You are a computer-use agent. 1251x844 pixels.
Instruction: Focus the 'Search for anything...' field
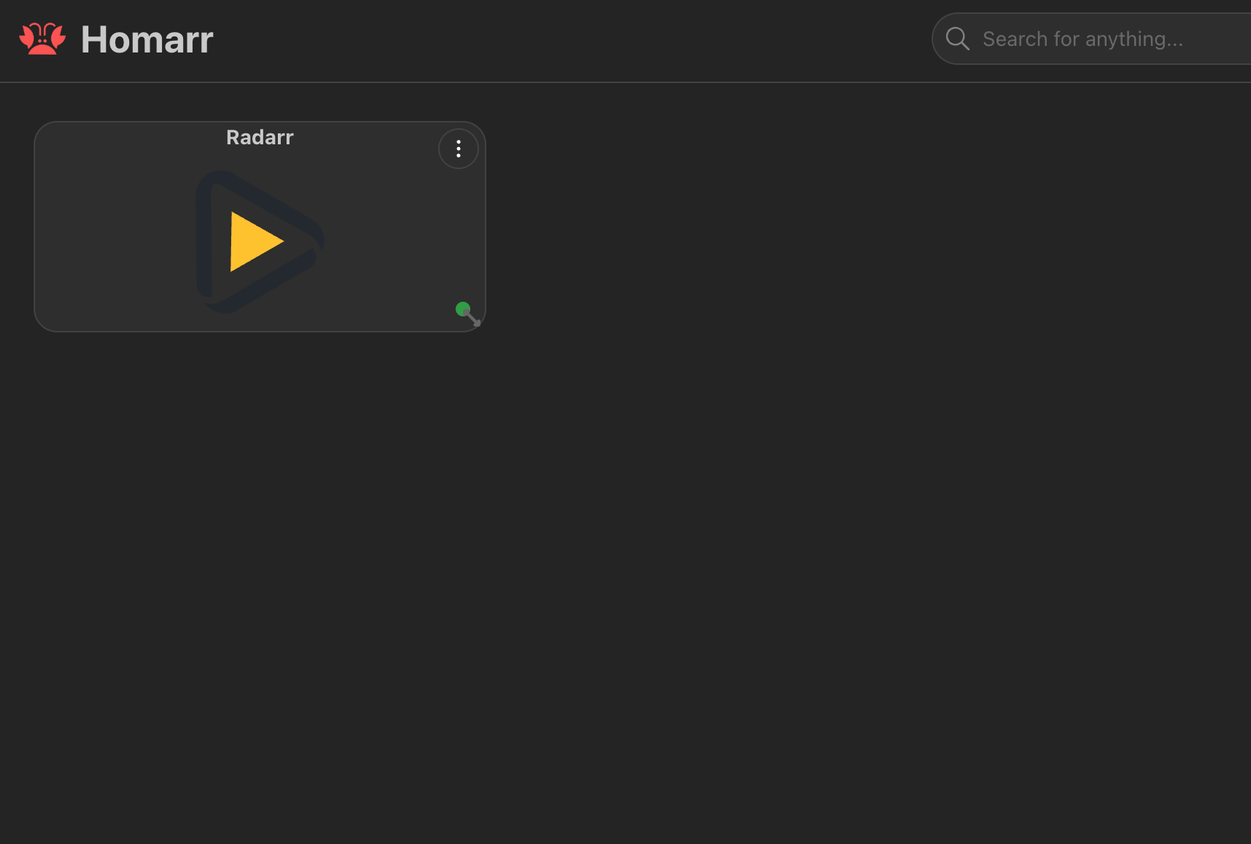(1092, 39)
